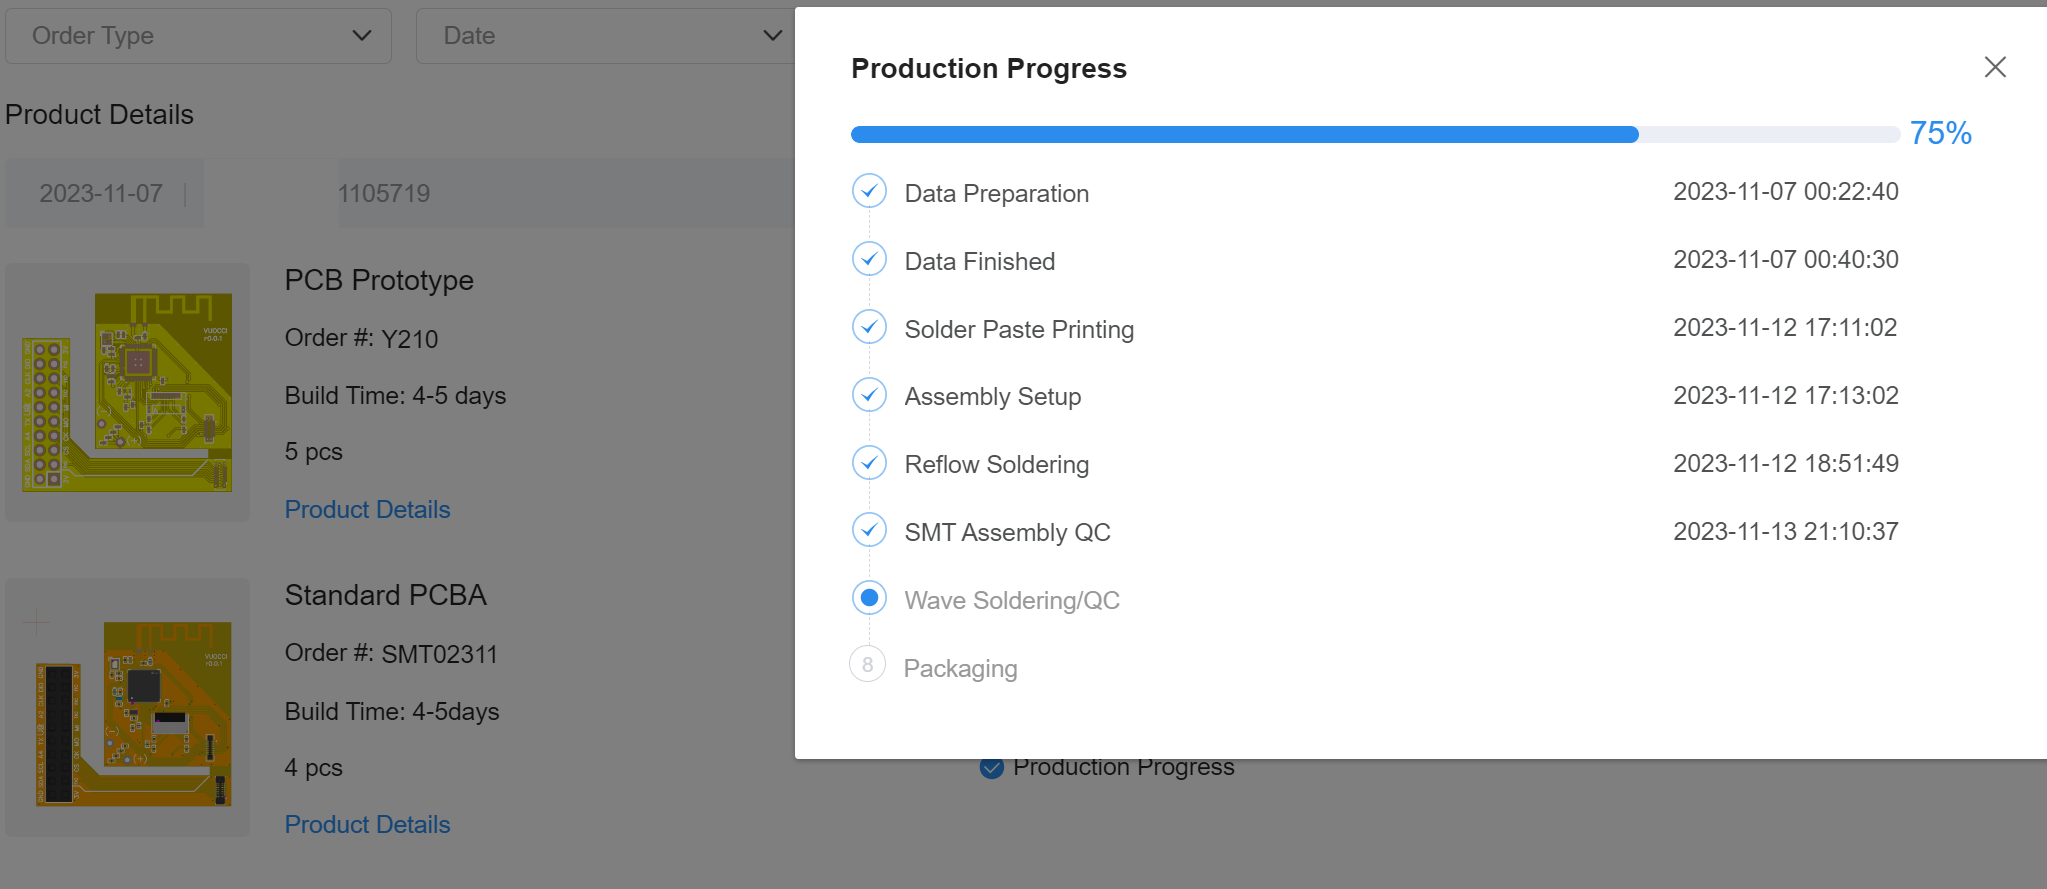Click the Wave Soldering/QC step label
This screenshot has height=889, width=2047.
pyautogui.click(x=1012, y=600)
